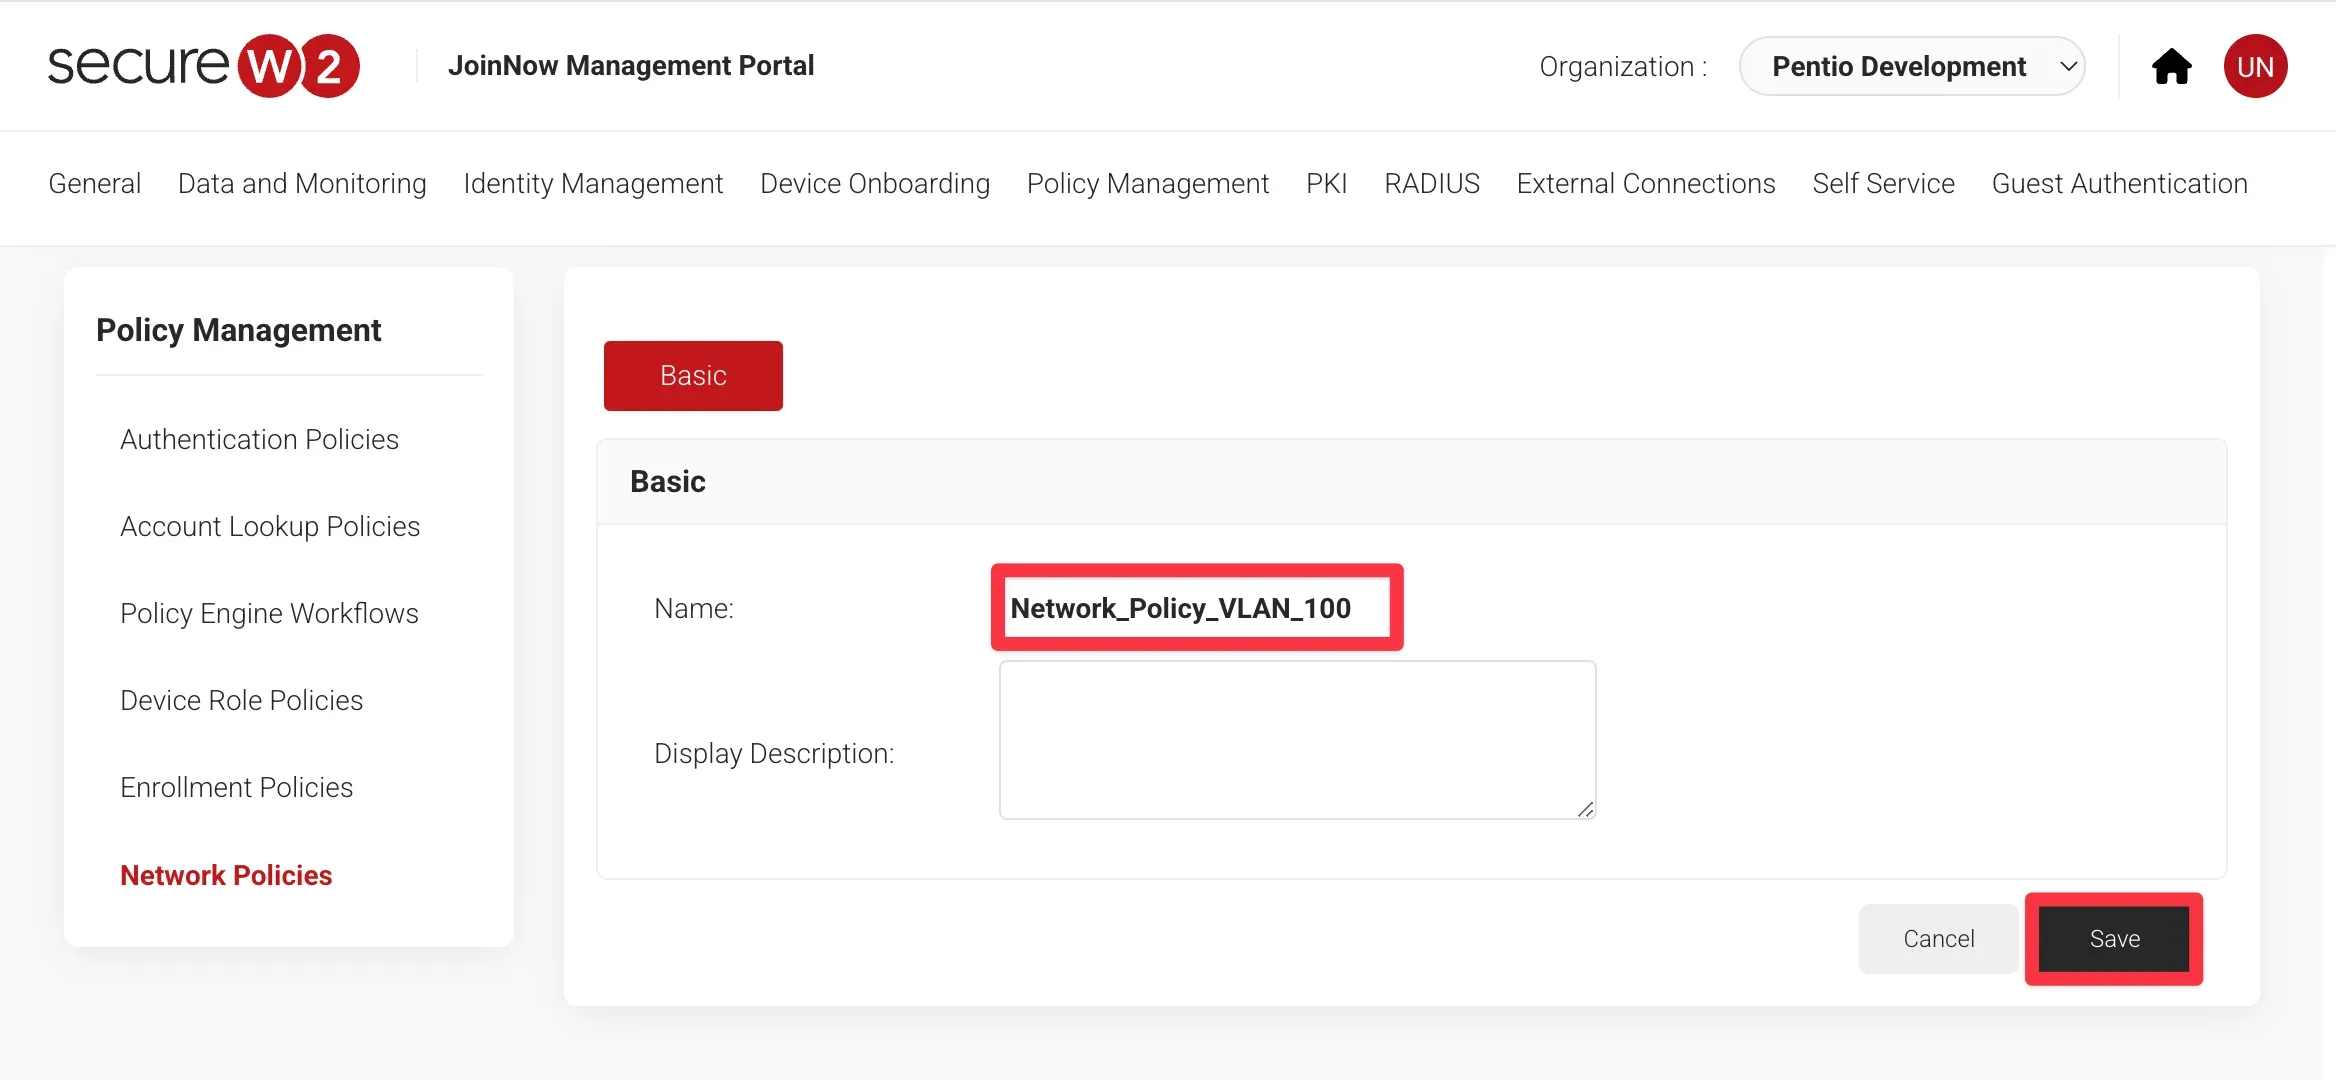Open the Identity Management menu
Viewport: 2336px width, 1080px height.
(593, 184)
